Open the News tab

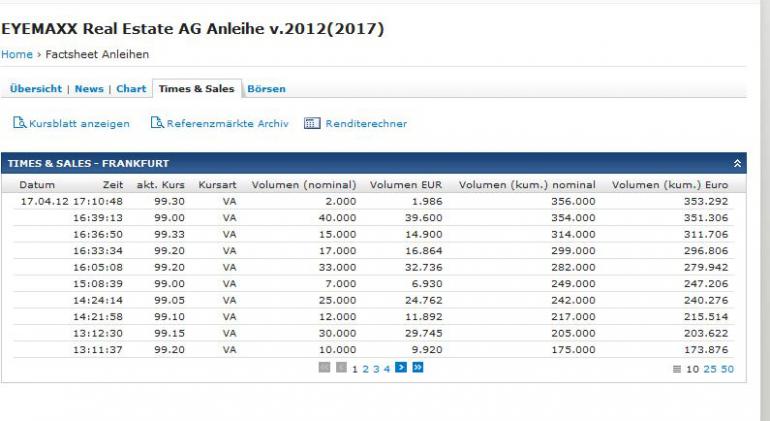point(89,89)
